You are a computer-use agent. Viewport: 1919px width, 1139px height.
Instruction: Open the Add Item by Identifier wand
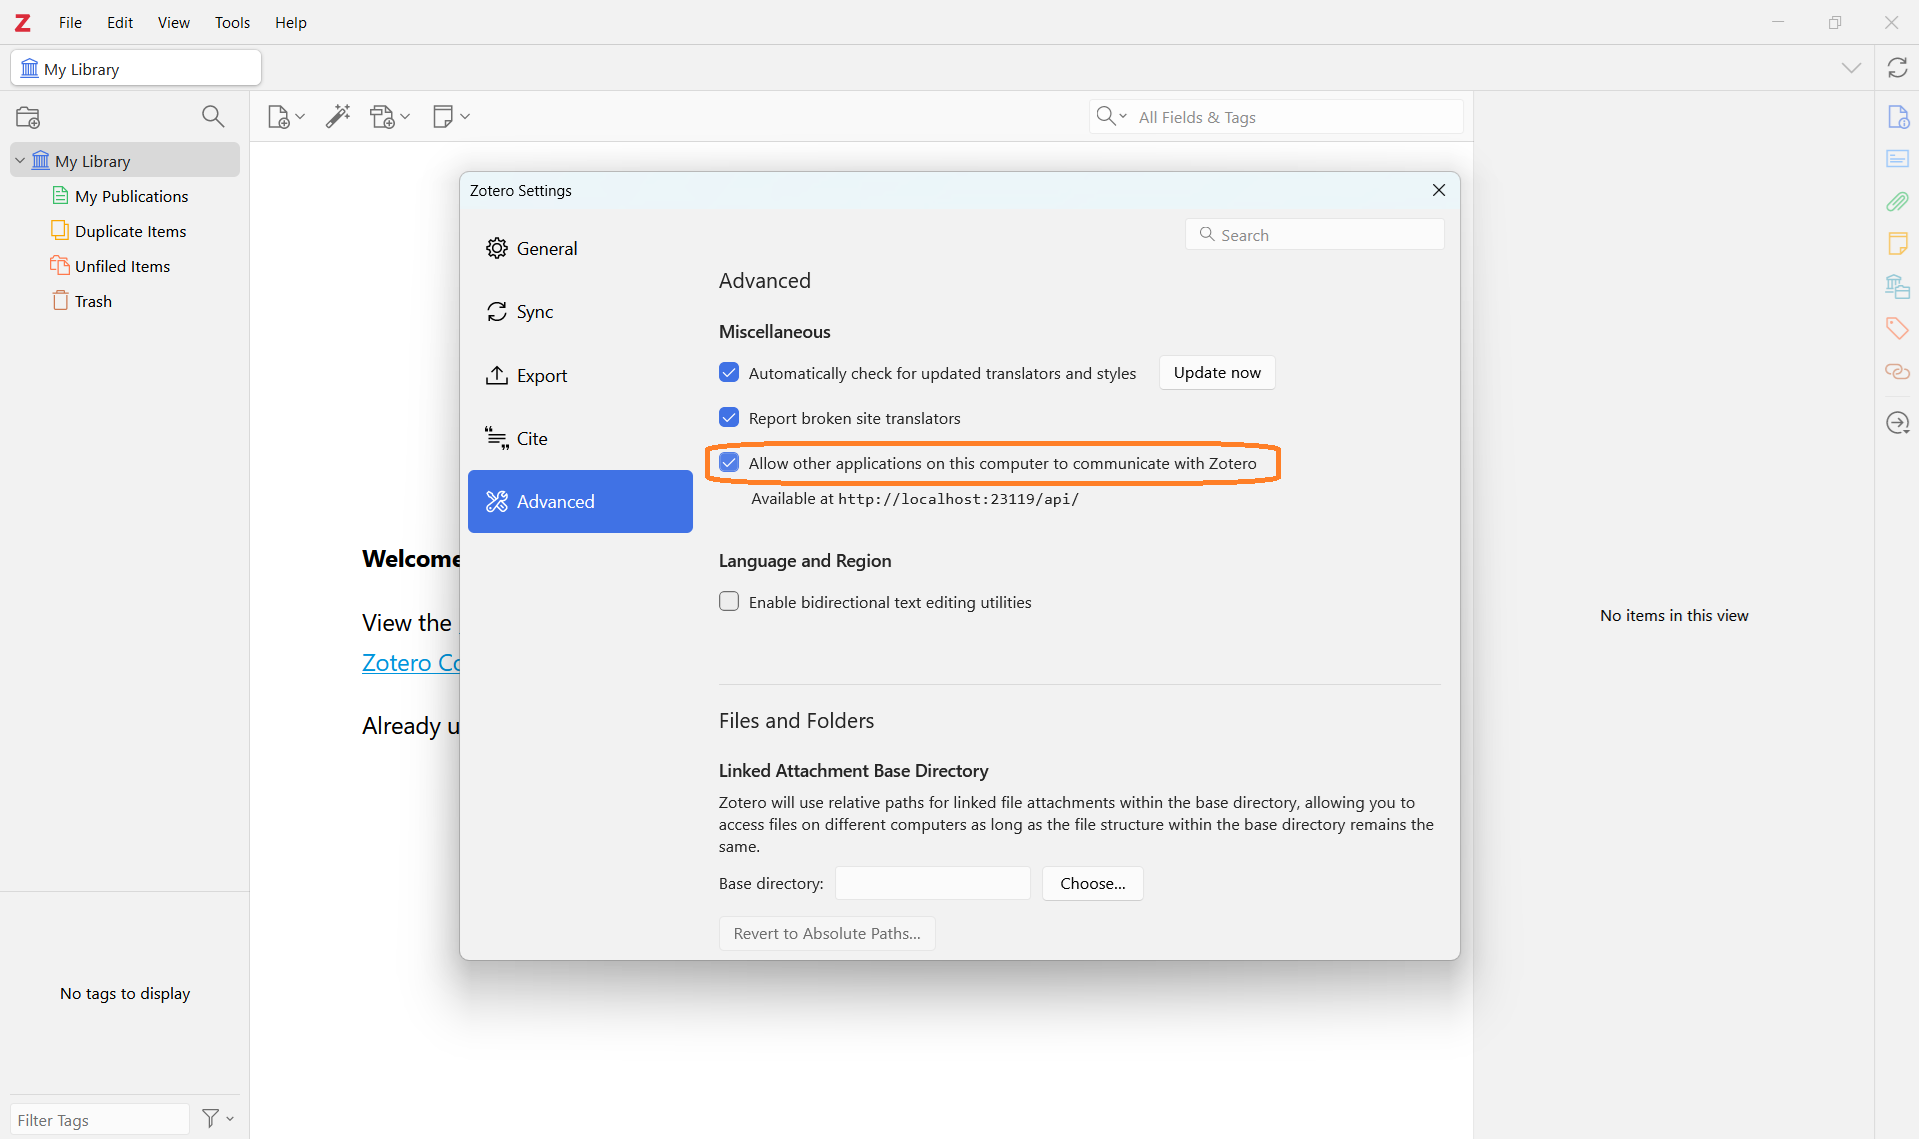point(338,116)
